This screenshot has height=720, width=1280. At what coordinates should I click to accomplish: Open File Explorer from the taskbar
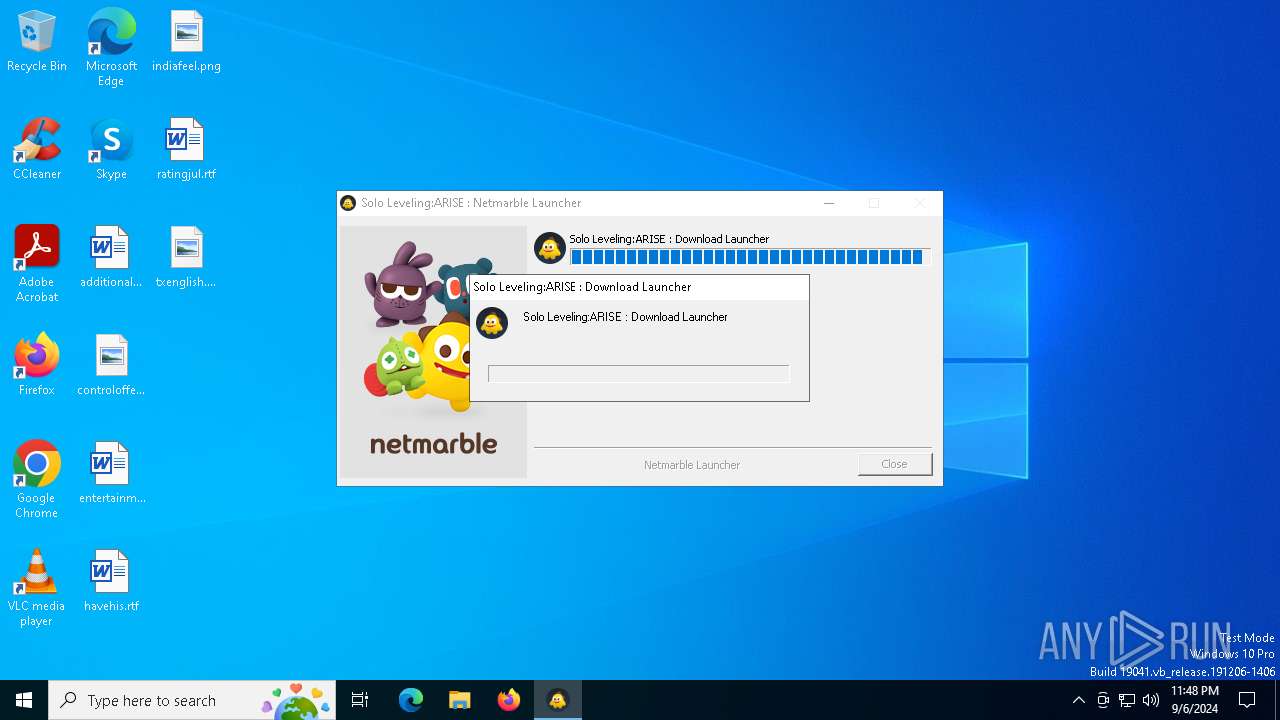[x=460, y=700]
